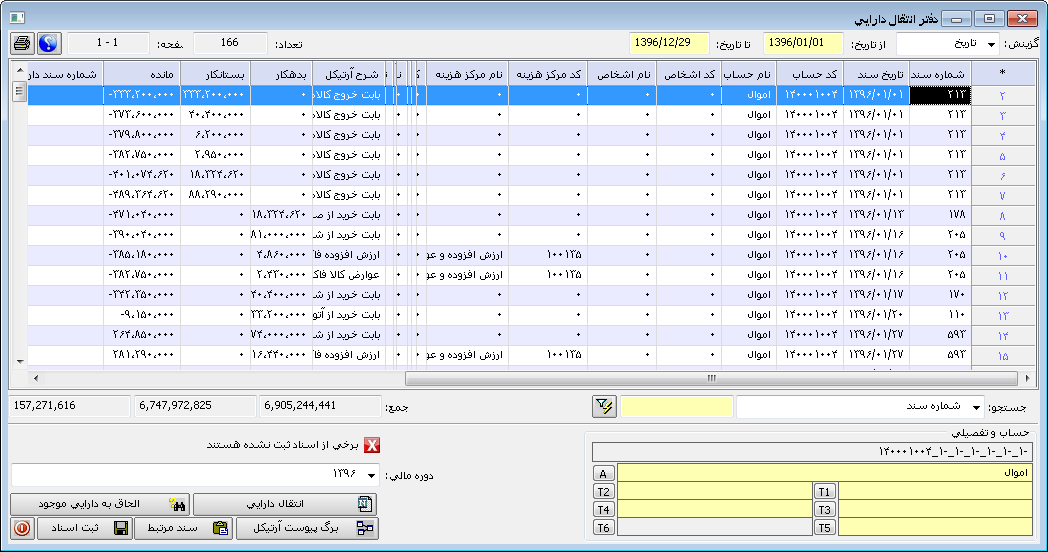This screenshot has height=552, width=1048.
Task: Sort by the تاريخ سند column header
Action: click(x=876, y=74)
